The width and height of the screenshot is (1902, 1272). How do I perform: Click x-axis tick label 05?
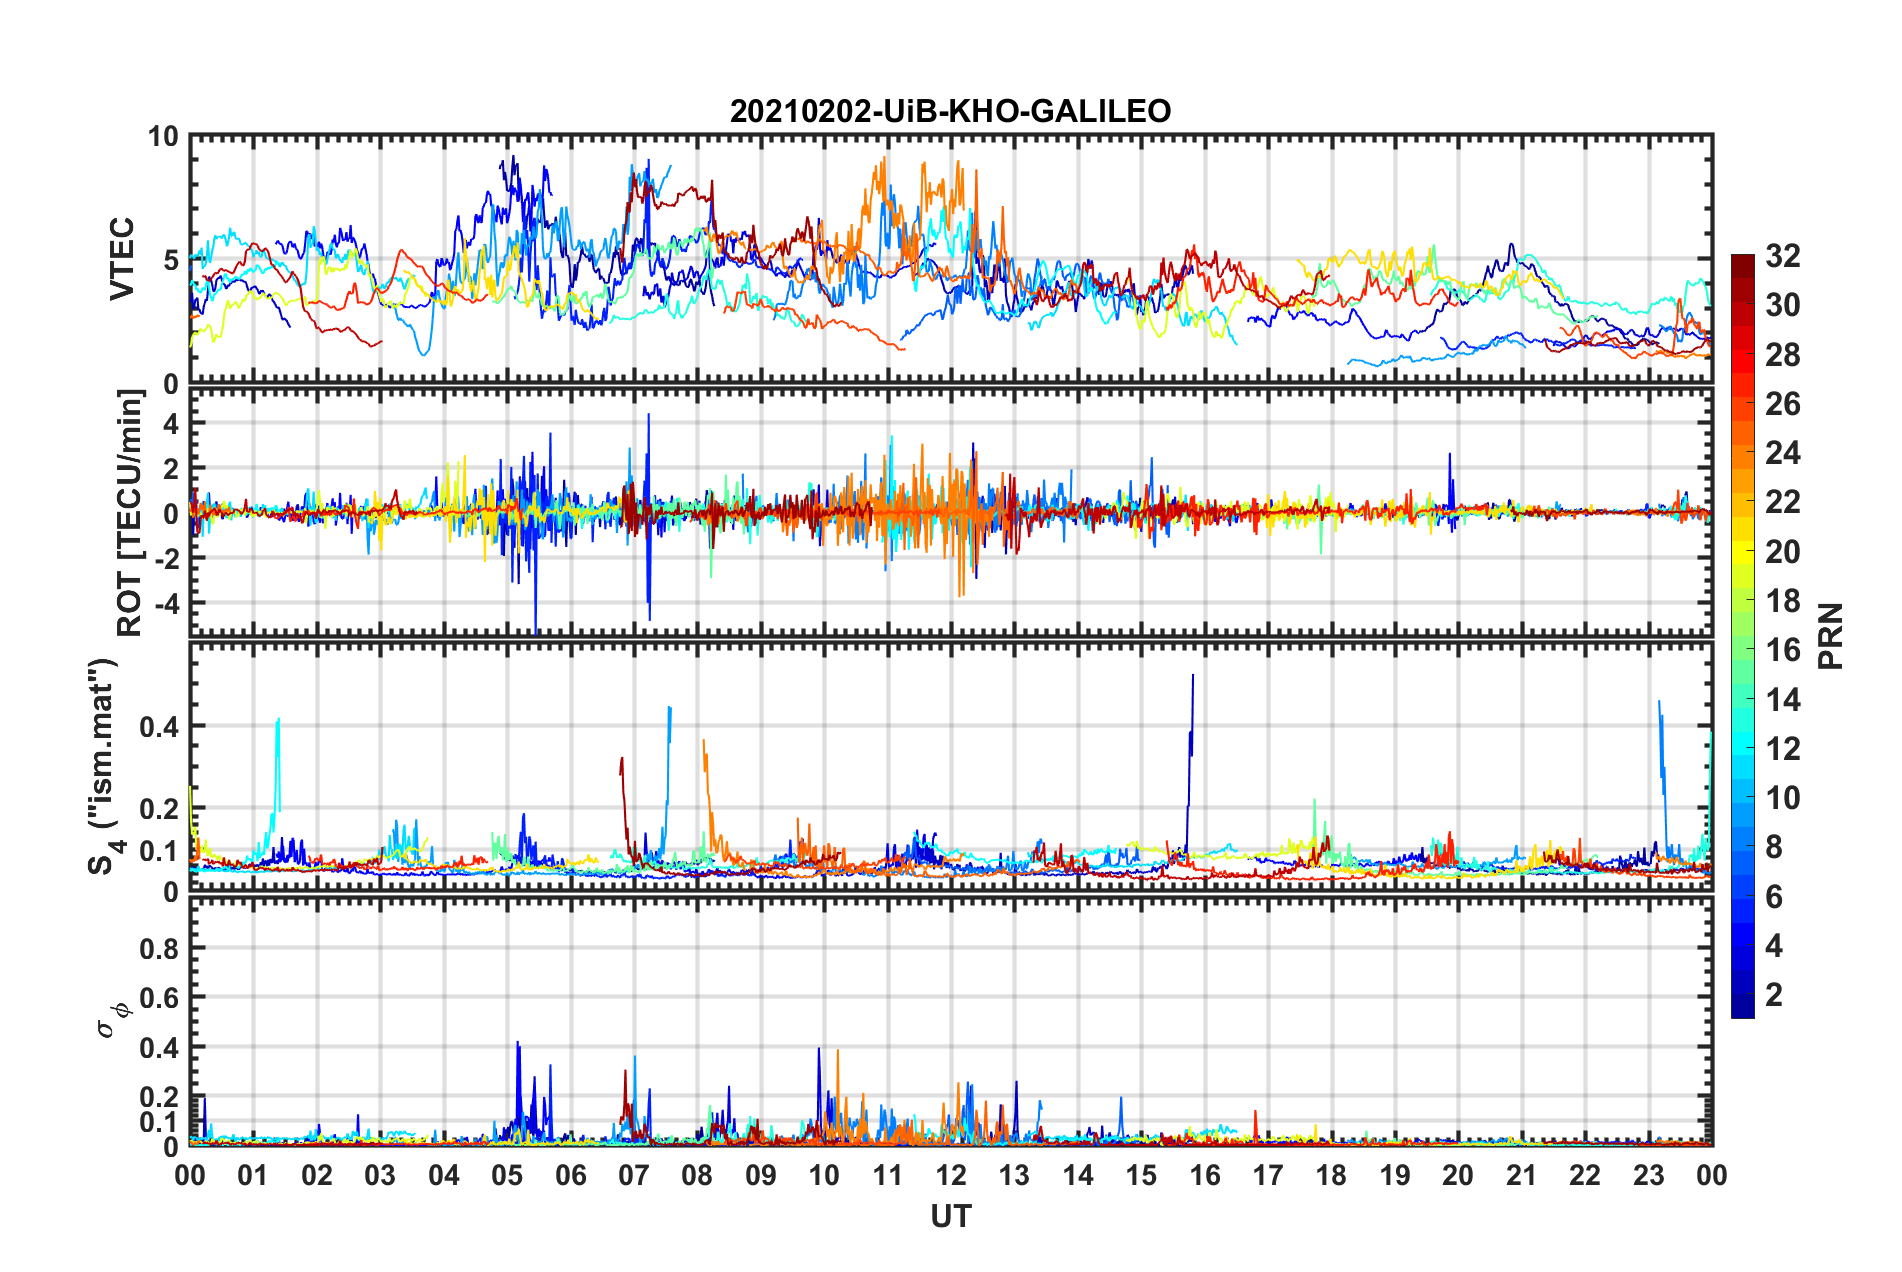click(507, 1175)
